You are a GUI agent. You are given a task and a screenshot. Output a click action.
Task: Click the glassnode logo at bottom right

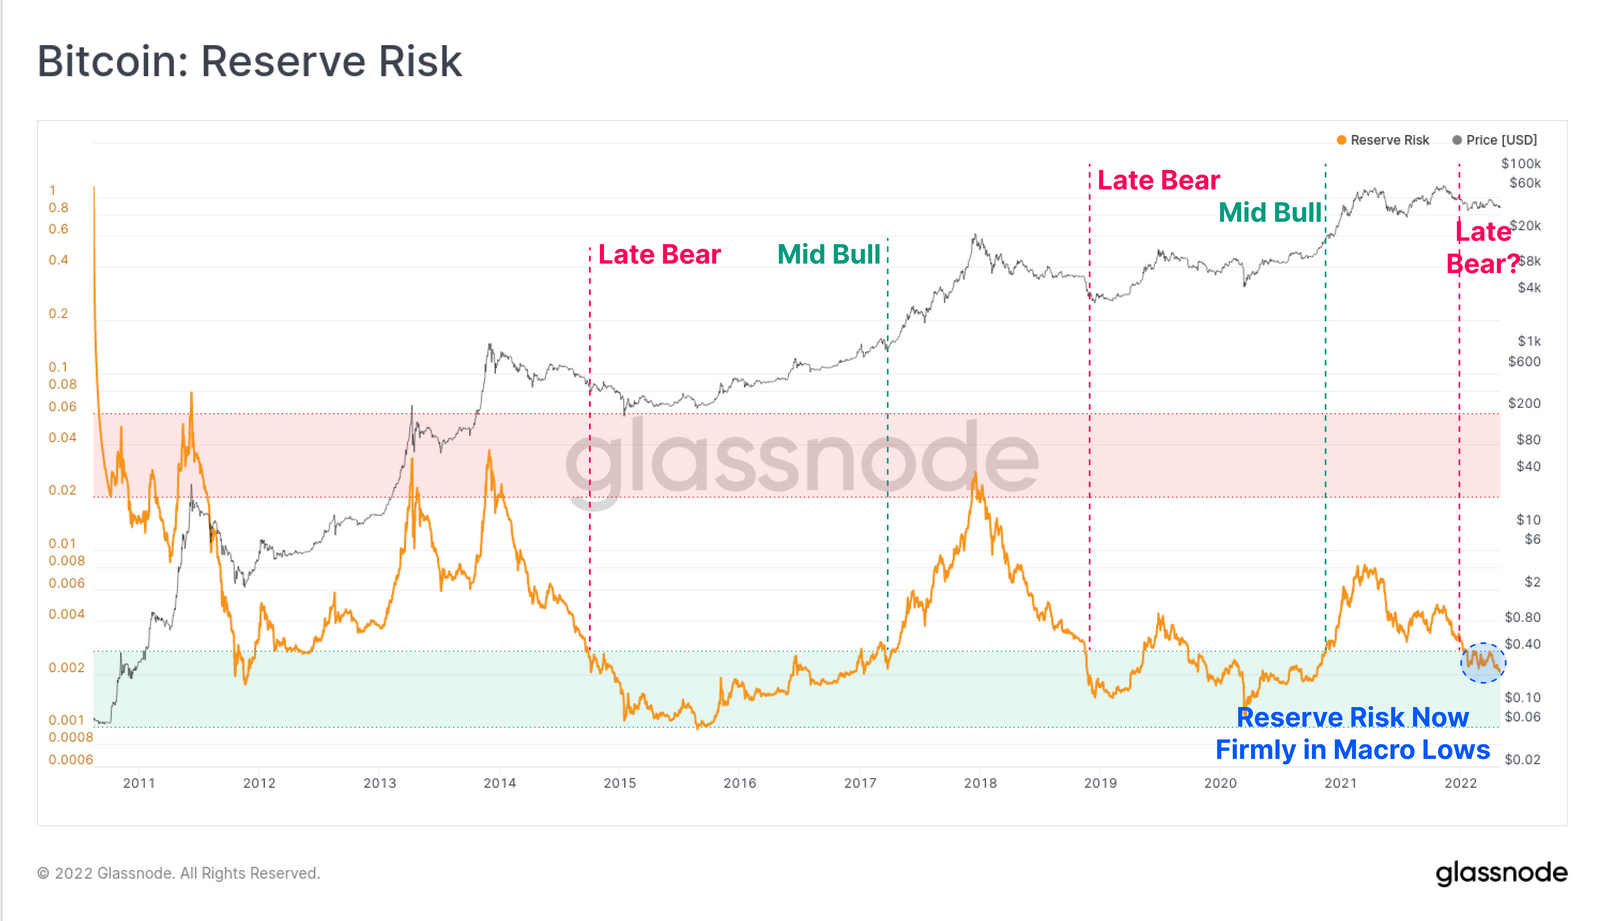[1501, 873]
